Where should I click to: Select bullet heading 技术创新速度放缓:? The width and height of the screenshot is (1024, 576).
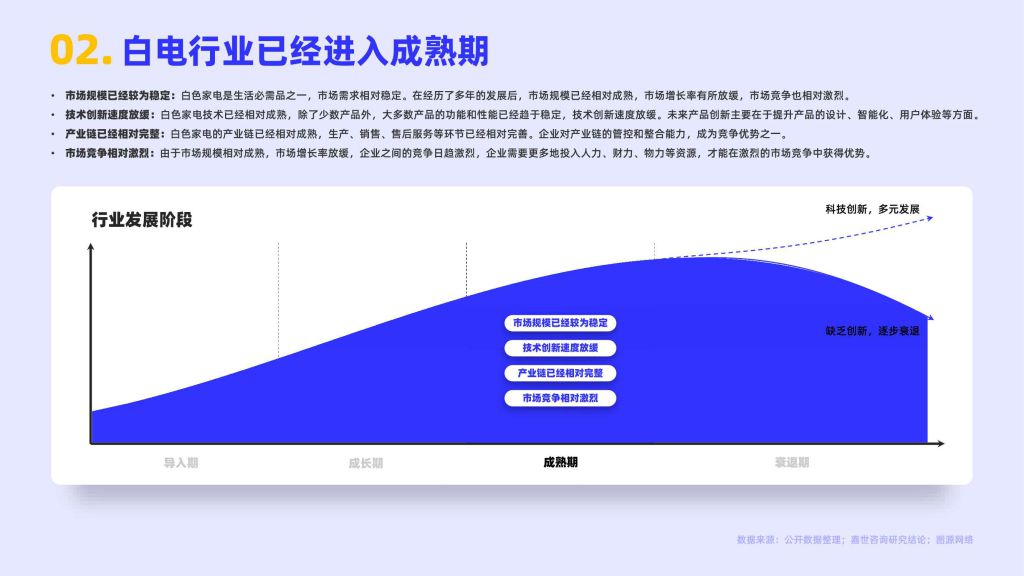pyautogui.click(x=110, y=115)
